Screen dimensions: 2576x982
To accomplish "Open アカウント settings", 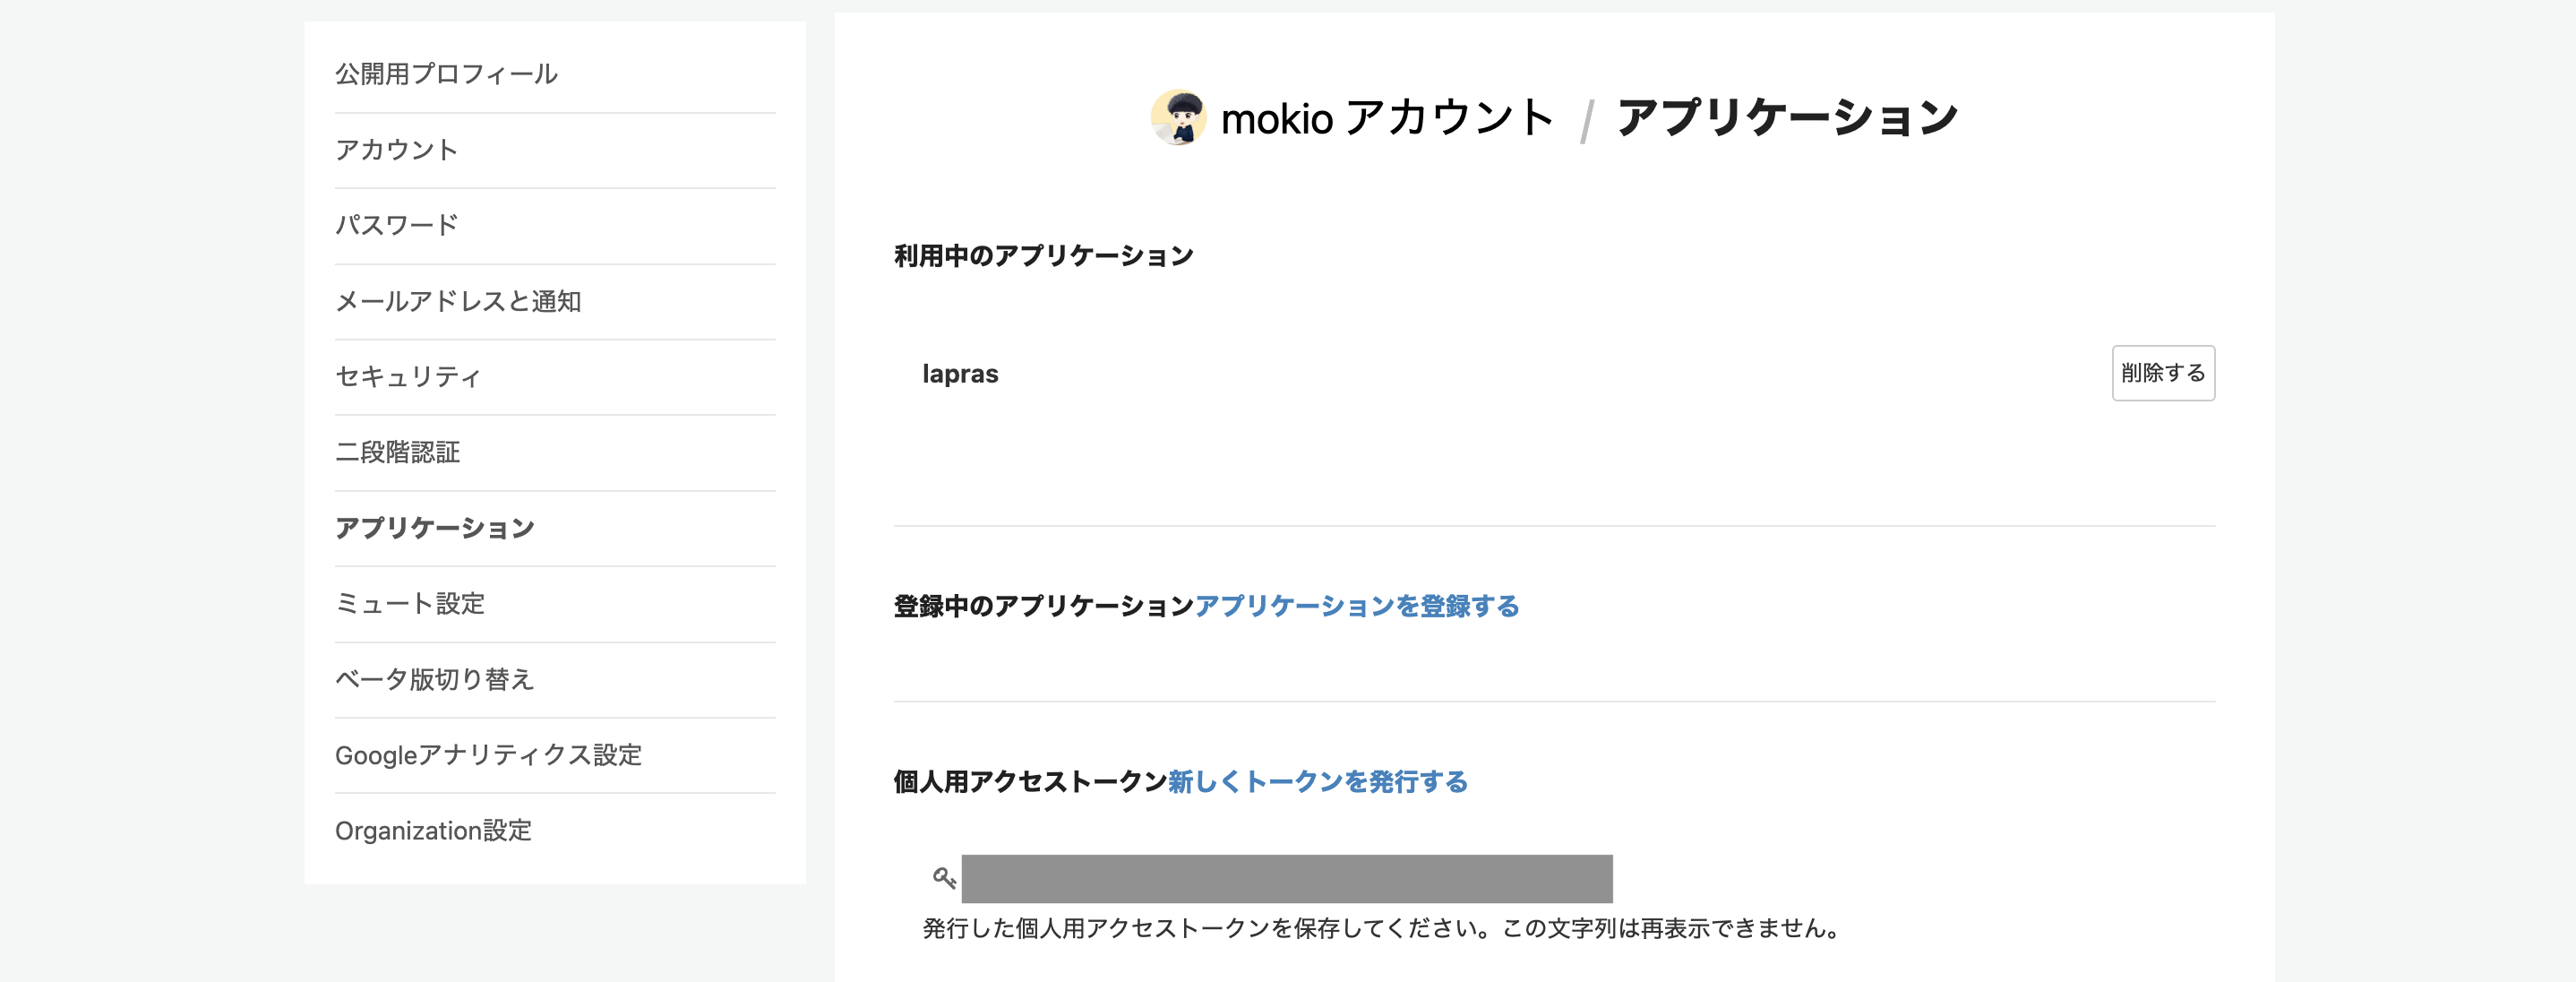I will click(x=397, y=149).
